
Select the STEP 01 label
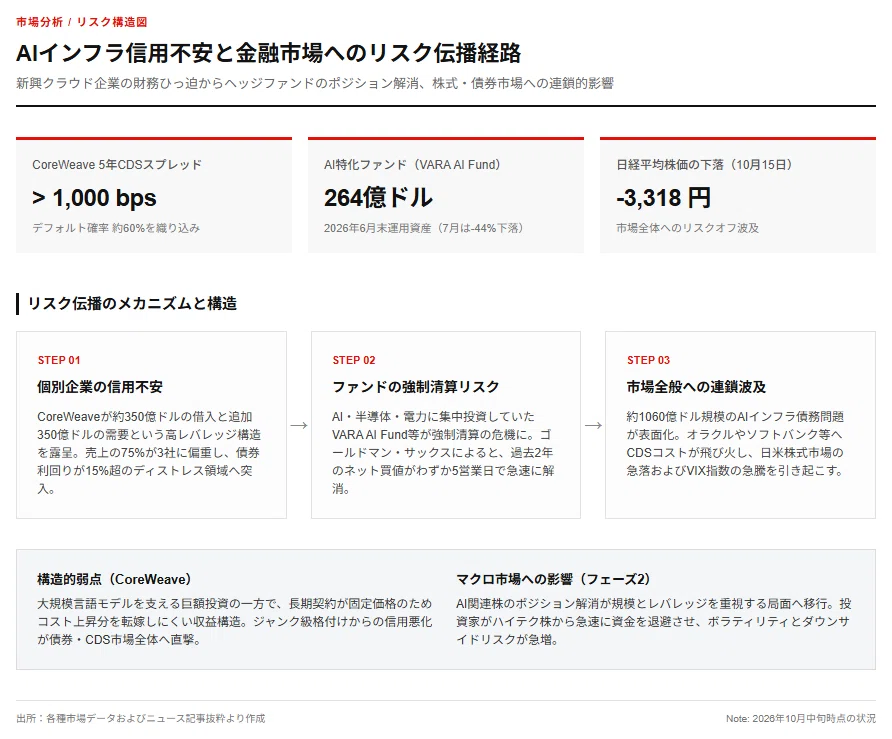pos(59,360)
